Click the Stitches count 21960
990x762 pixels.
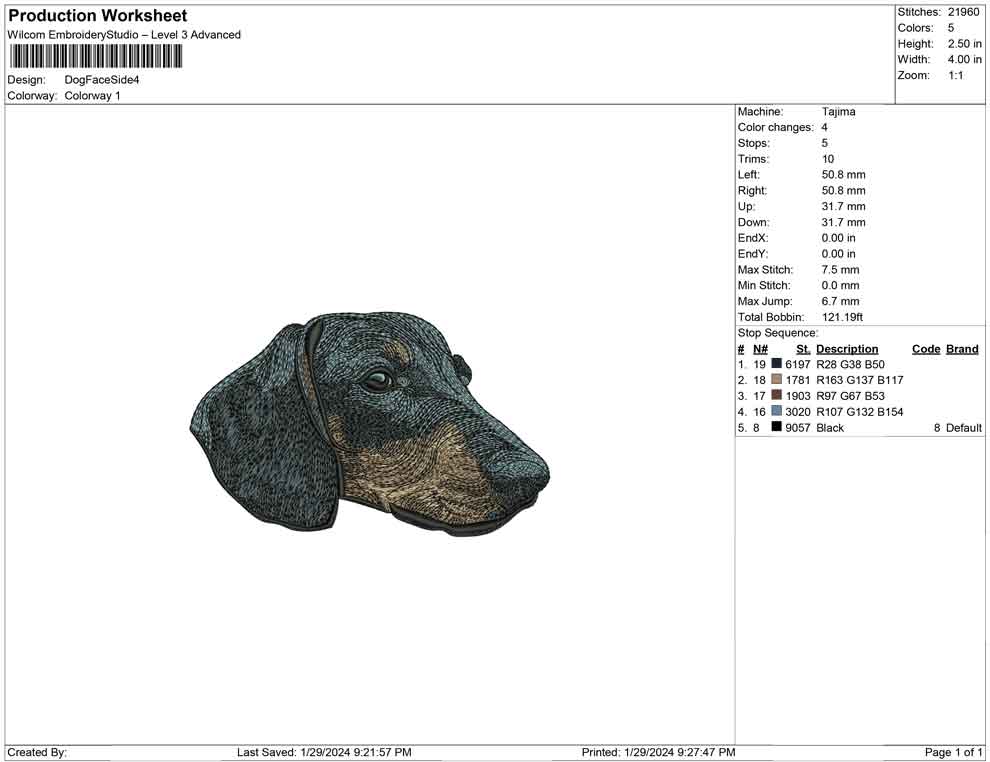[963, 12]
